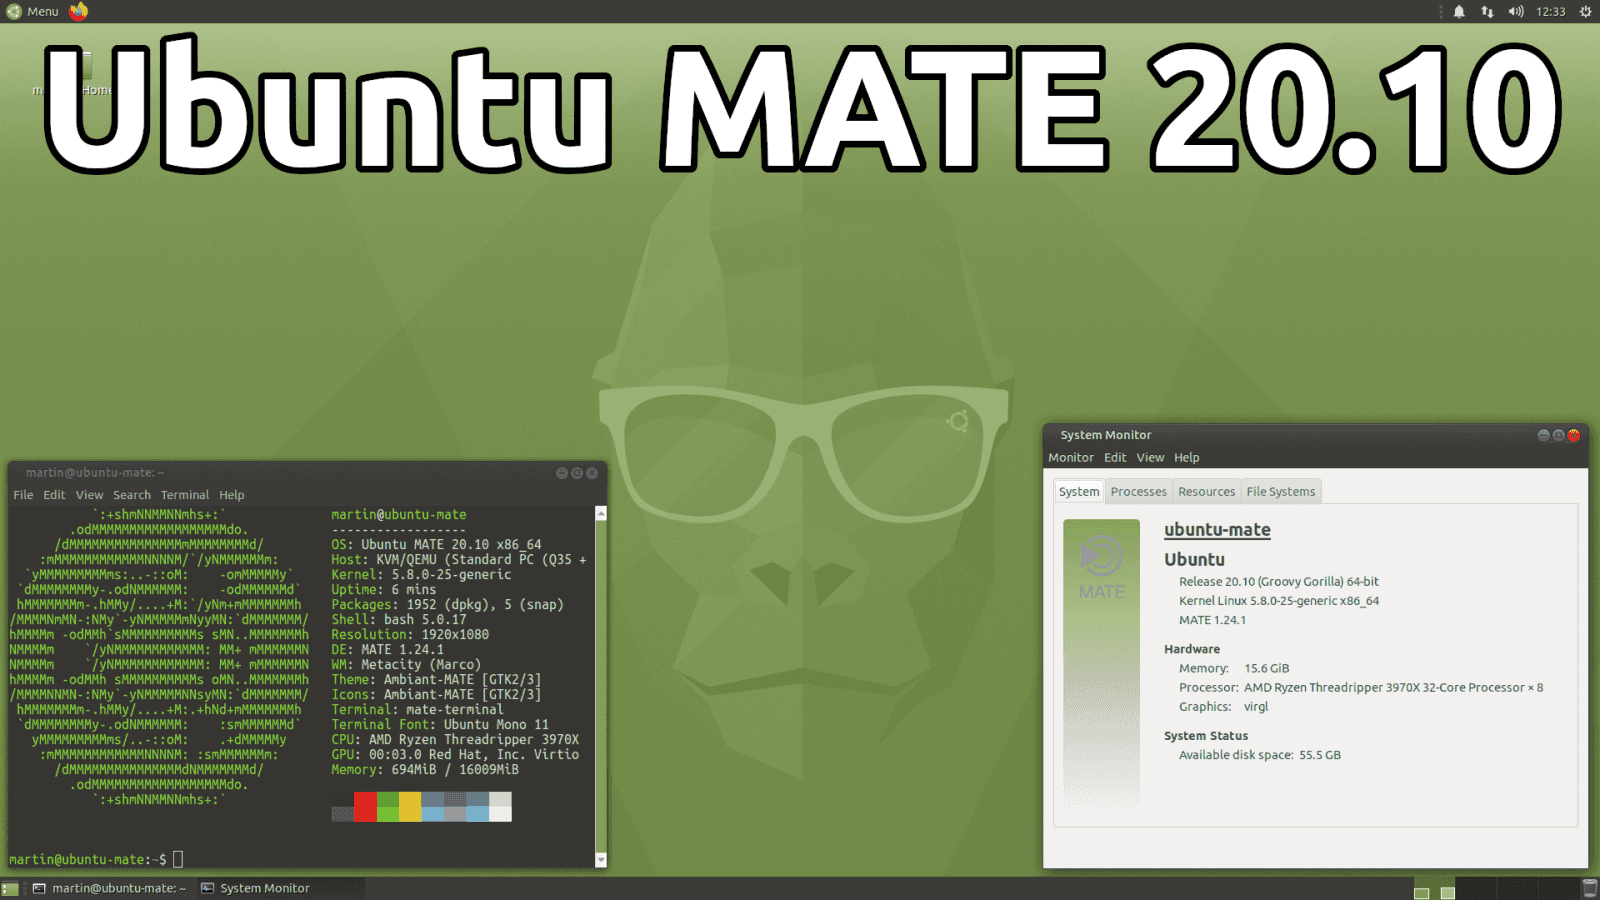The image size is (1600, 900).
Task: Click the 'AMD Ryzen Threadripper 3970X 32-Core Processor × 8' line
Action: point(1394,688)
